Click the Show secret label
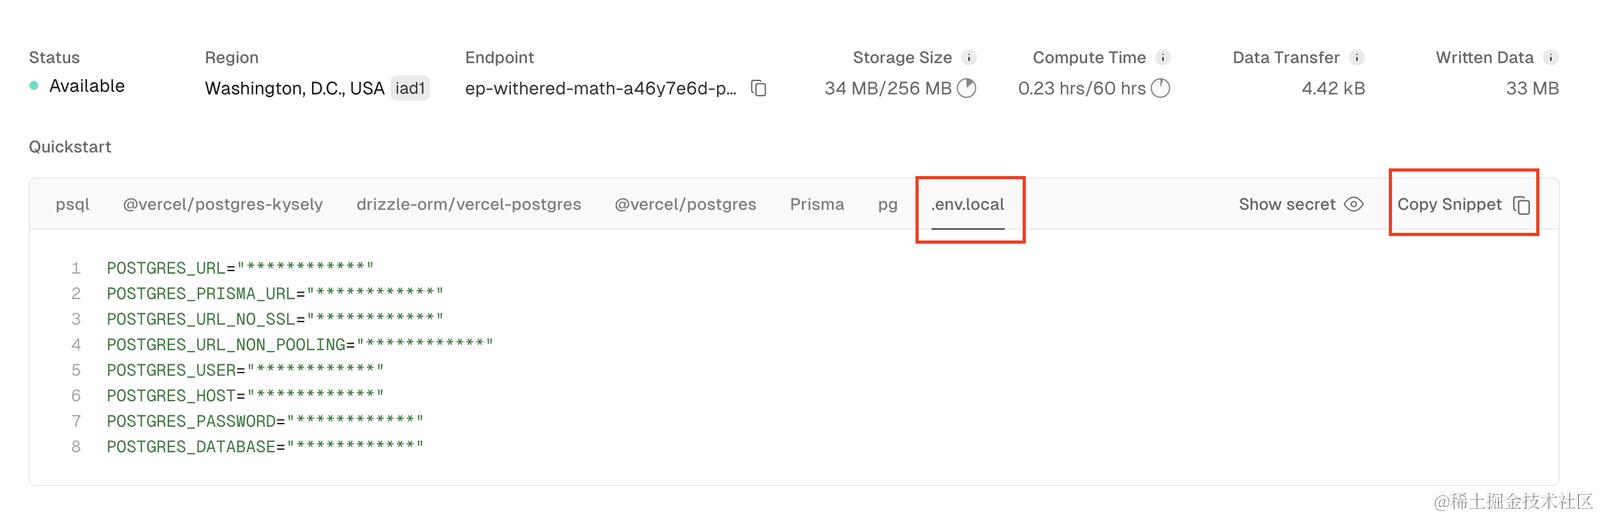This screenshot has width=1600, height=518. (1287, 204)
